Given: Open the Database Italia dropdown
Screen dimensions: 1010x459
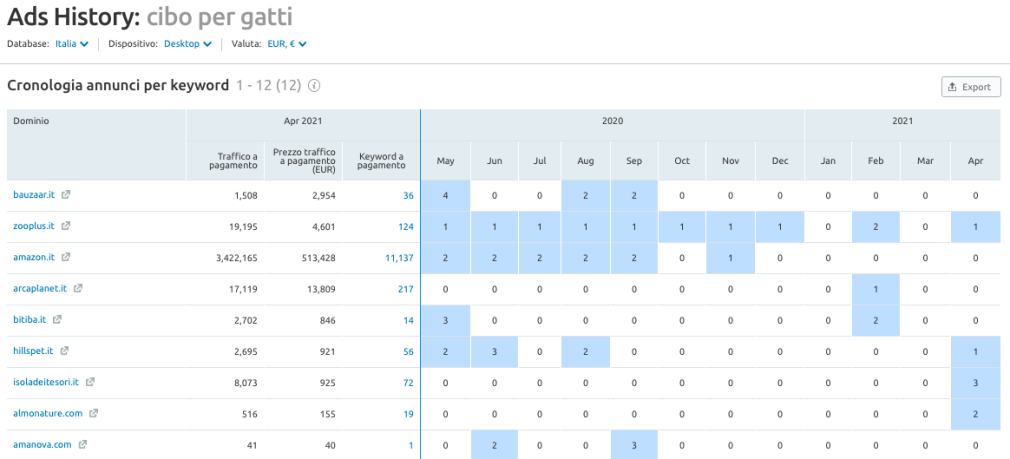Looking at the screenshot, I should tap(71, 44).
